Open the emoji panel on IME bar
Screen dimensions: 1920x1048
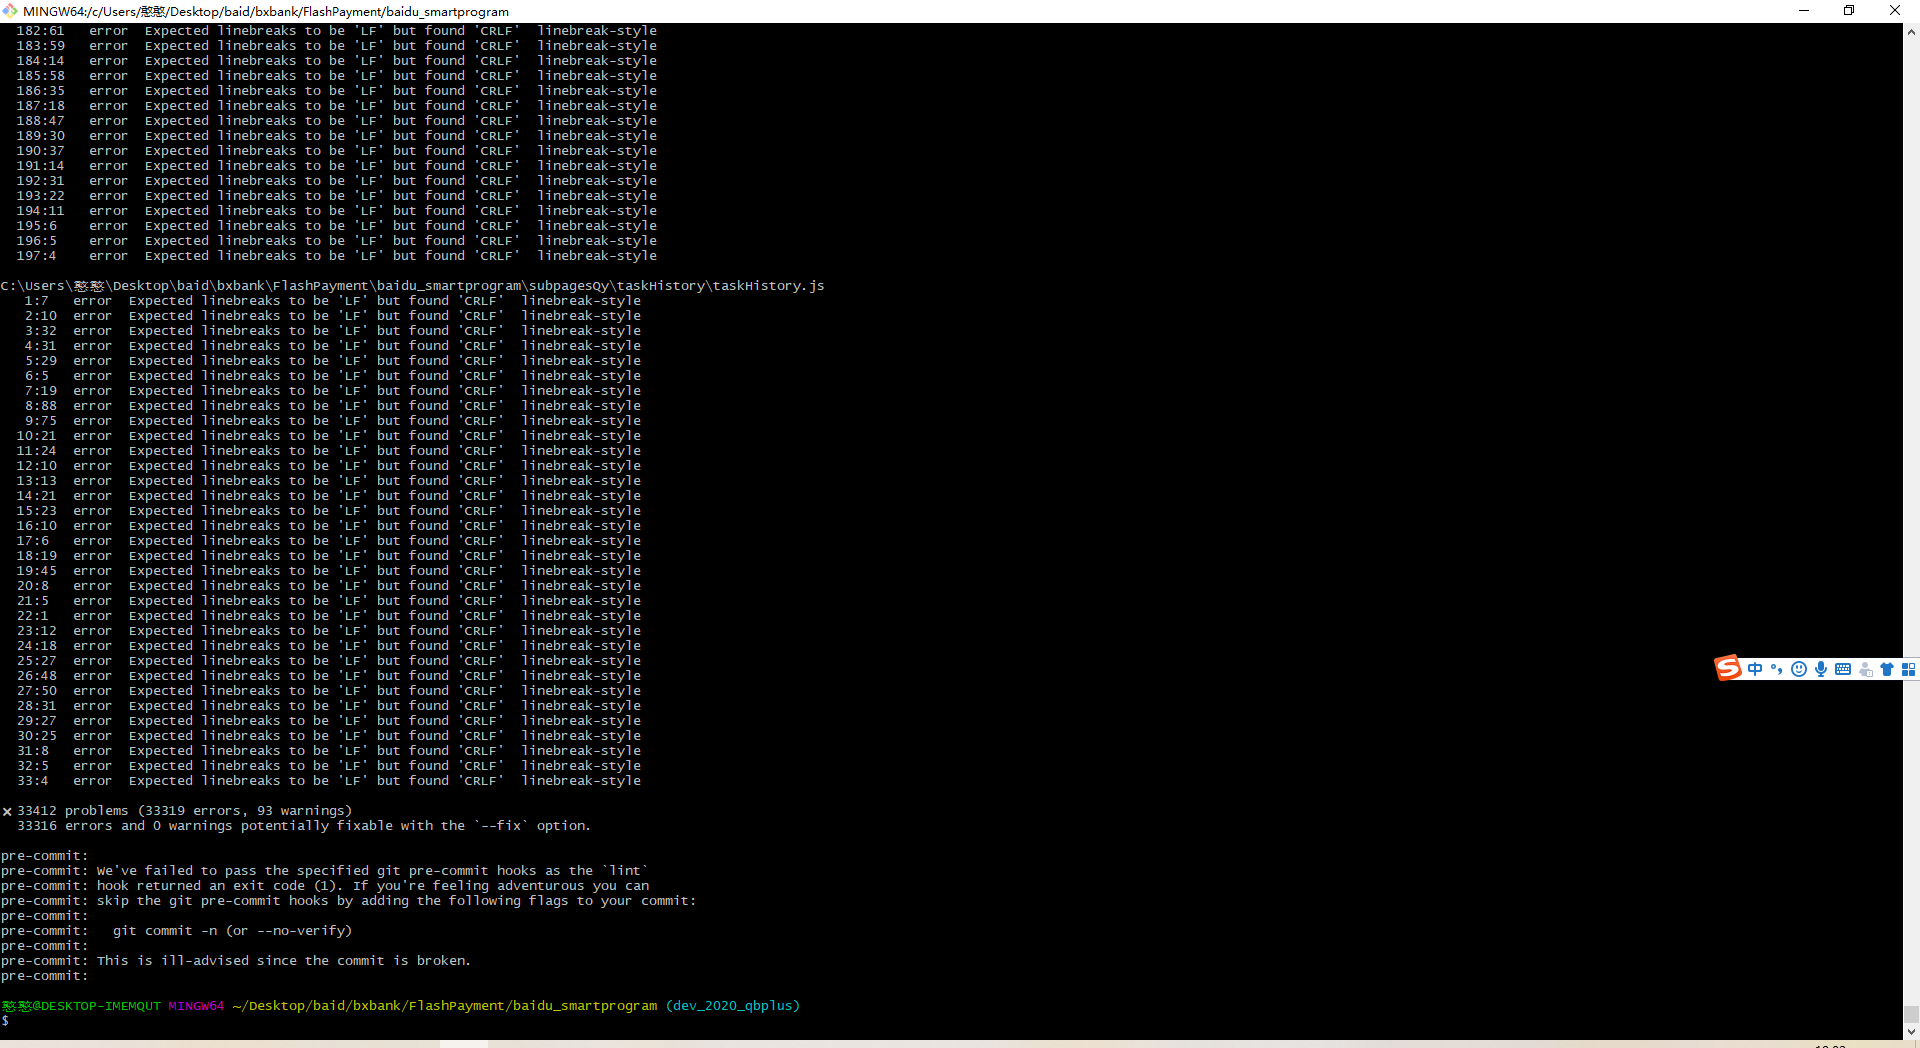(1799, 669)
